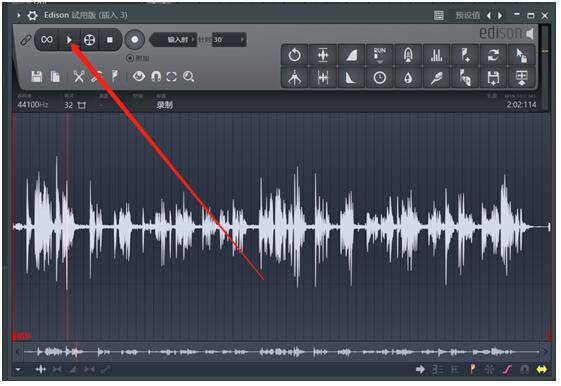Screen dimensions: 561x386
Task: Toggle the scrub (film reel) playback button
Action: coord(89,40)
